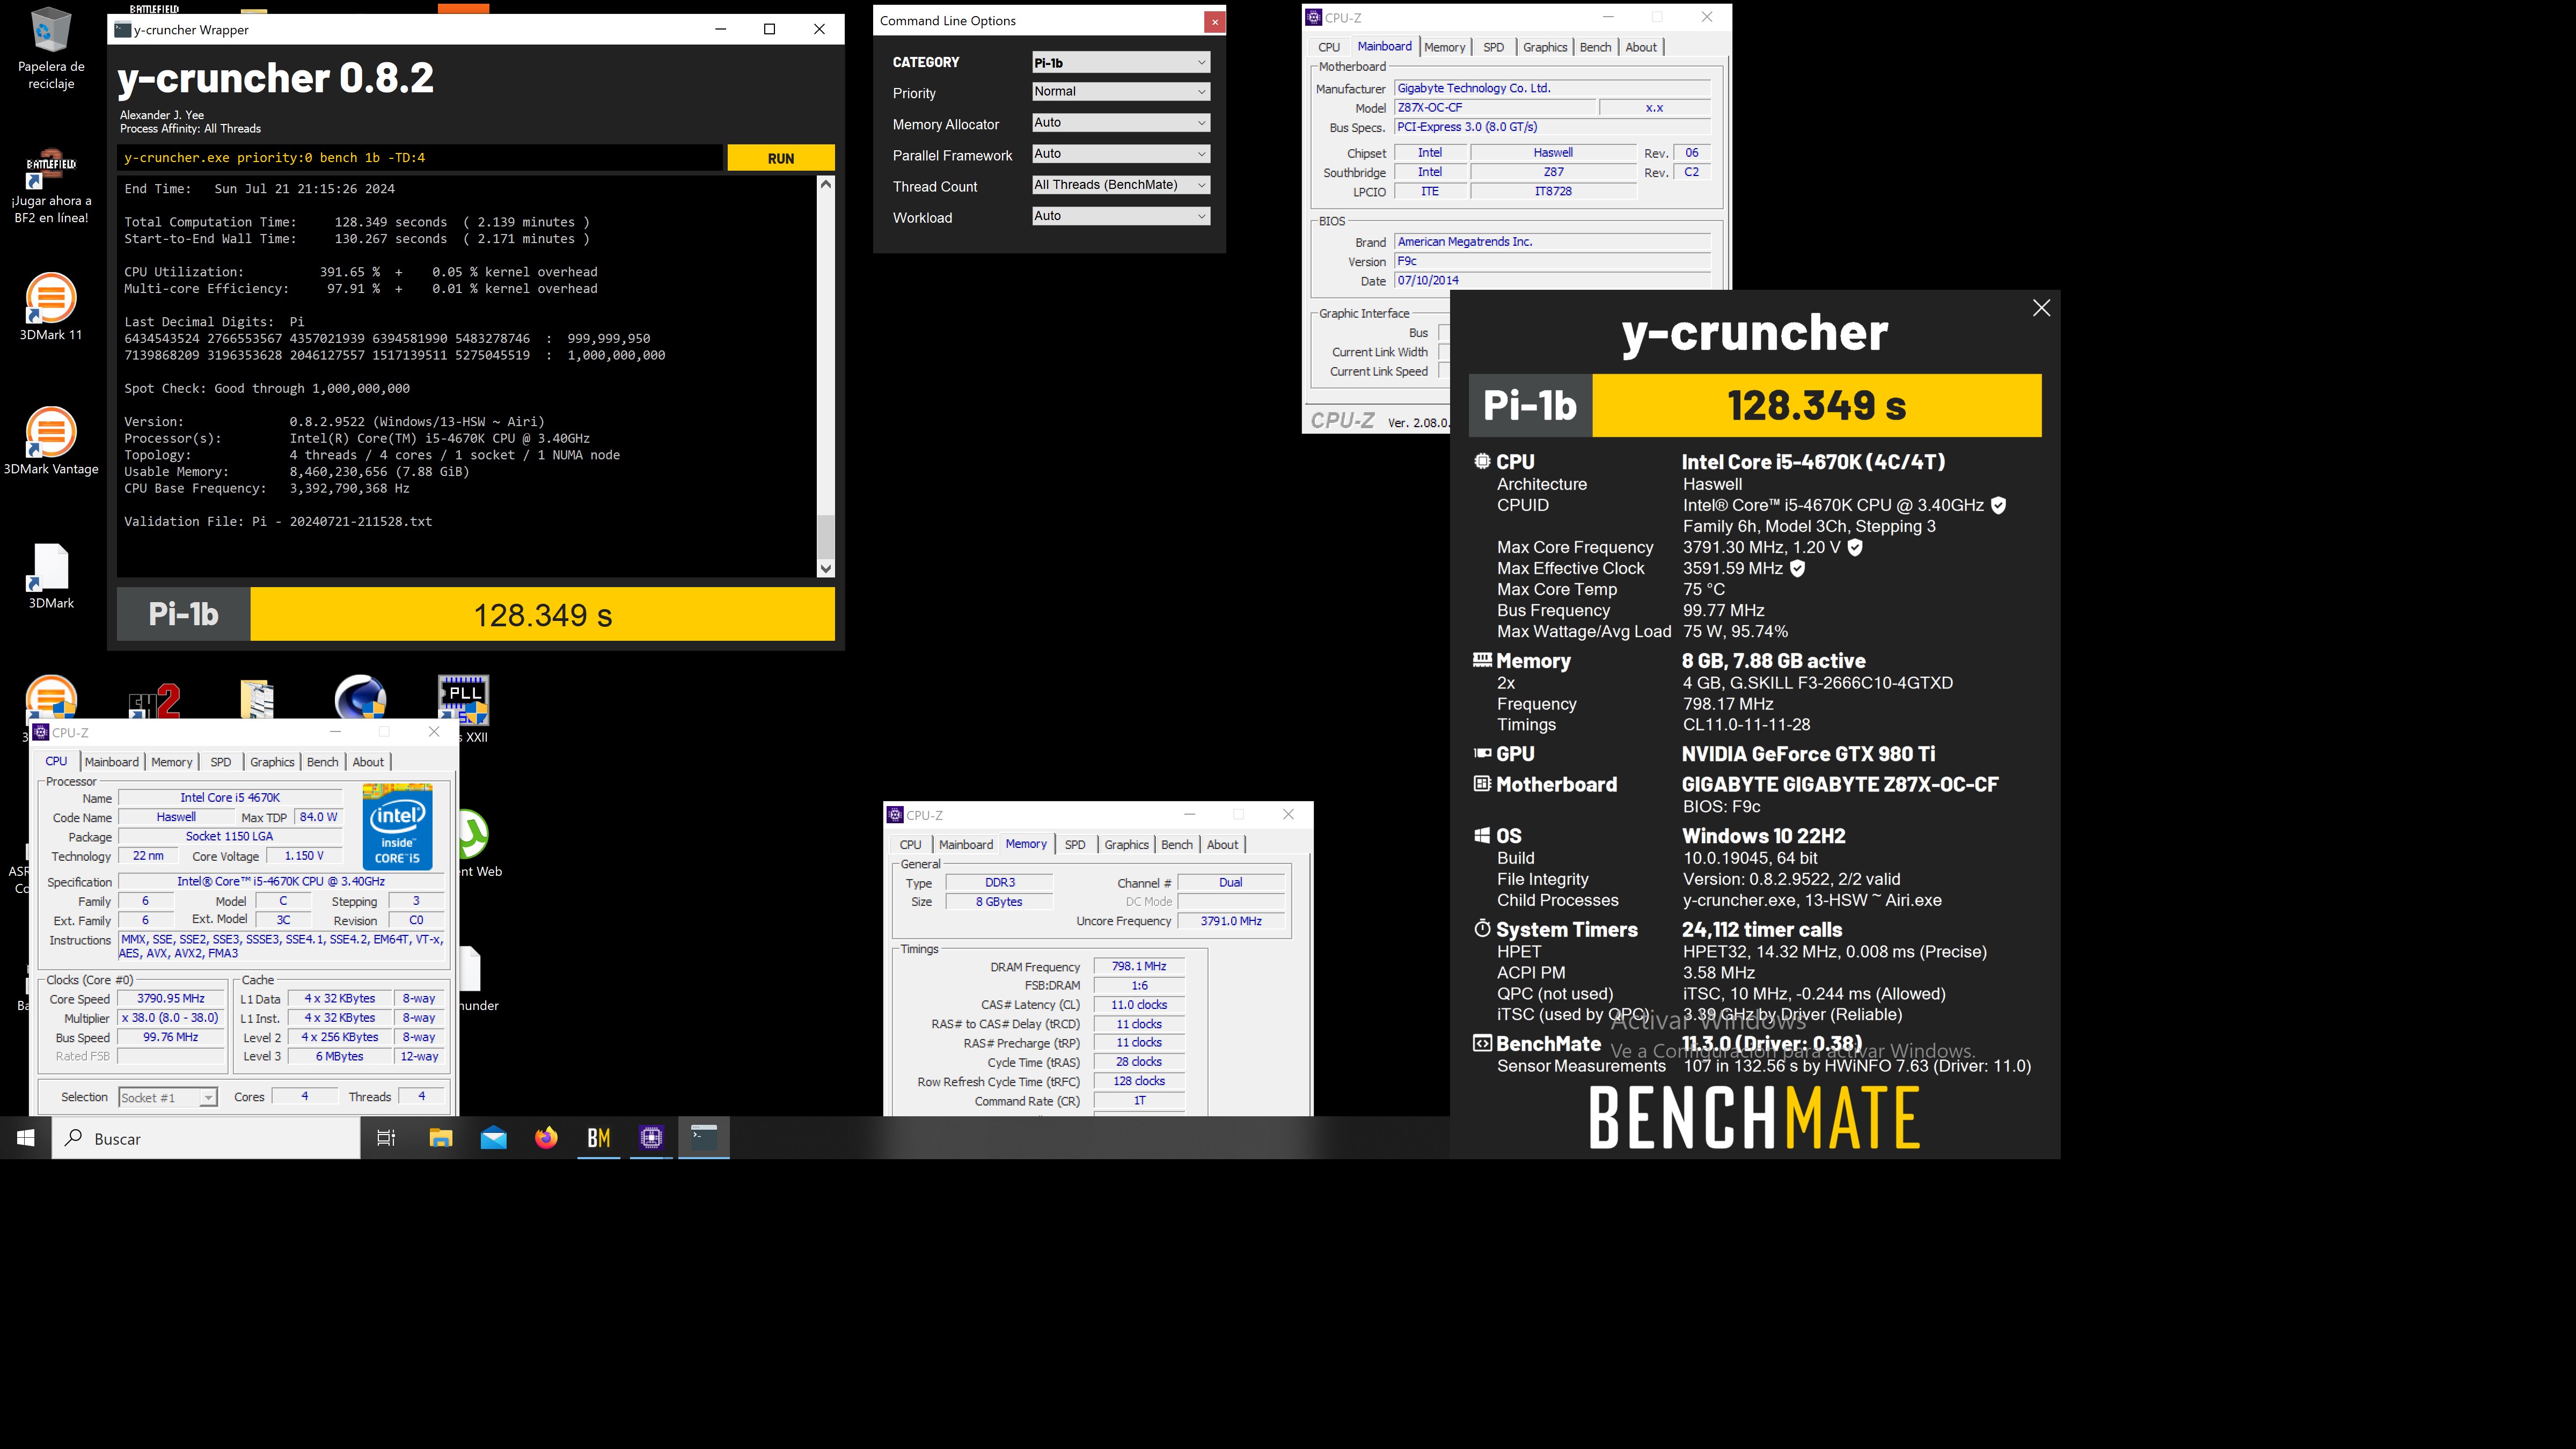2576x1449 pixels.
Task: Open the Battlefield BF2 online desktop shortcut
Action: (x=51, y=187)
